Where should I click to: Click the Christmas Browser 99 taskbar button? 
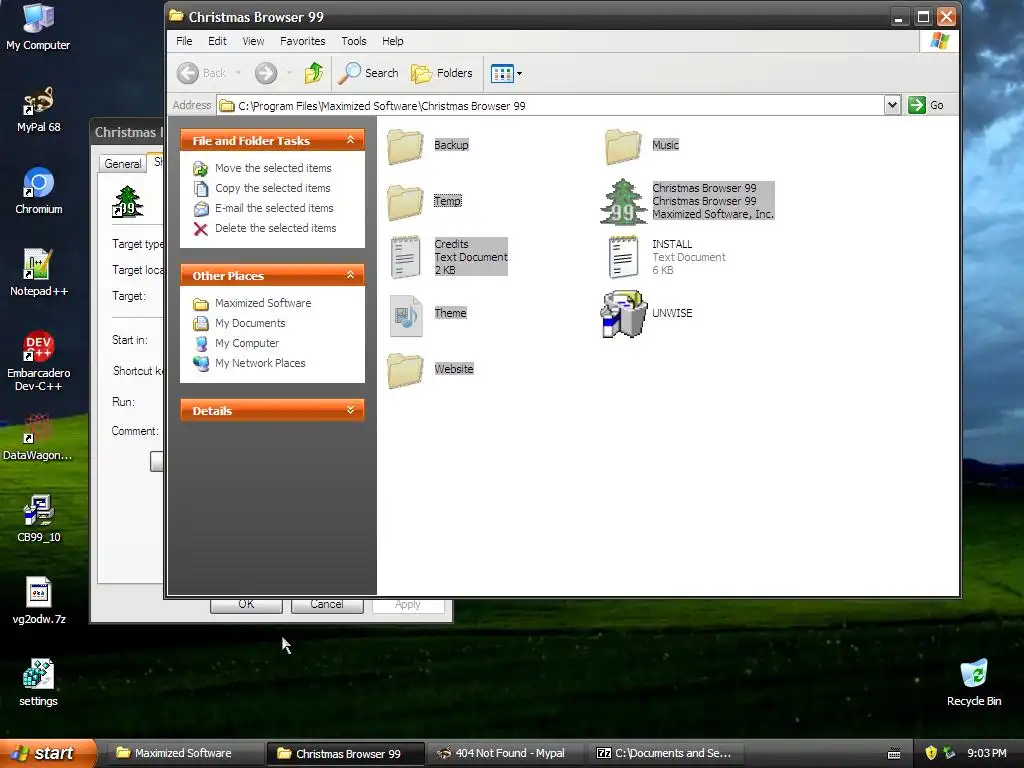(x=345, y=753)
